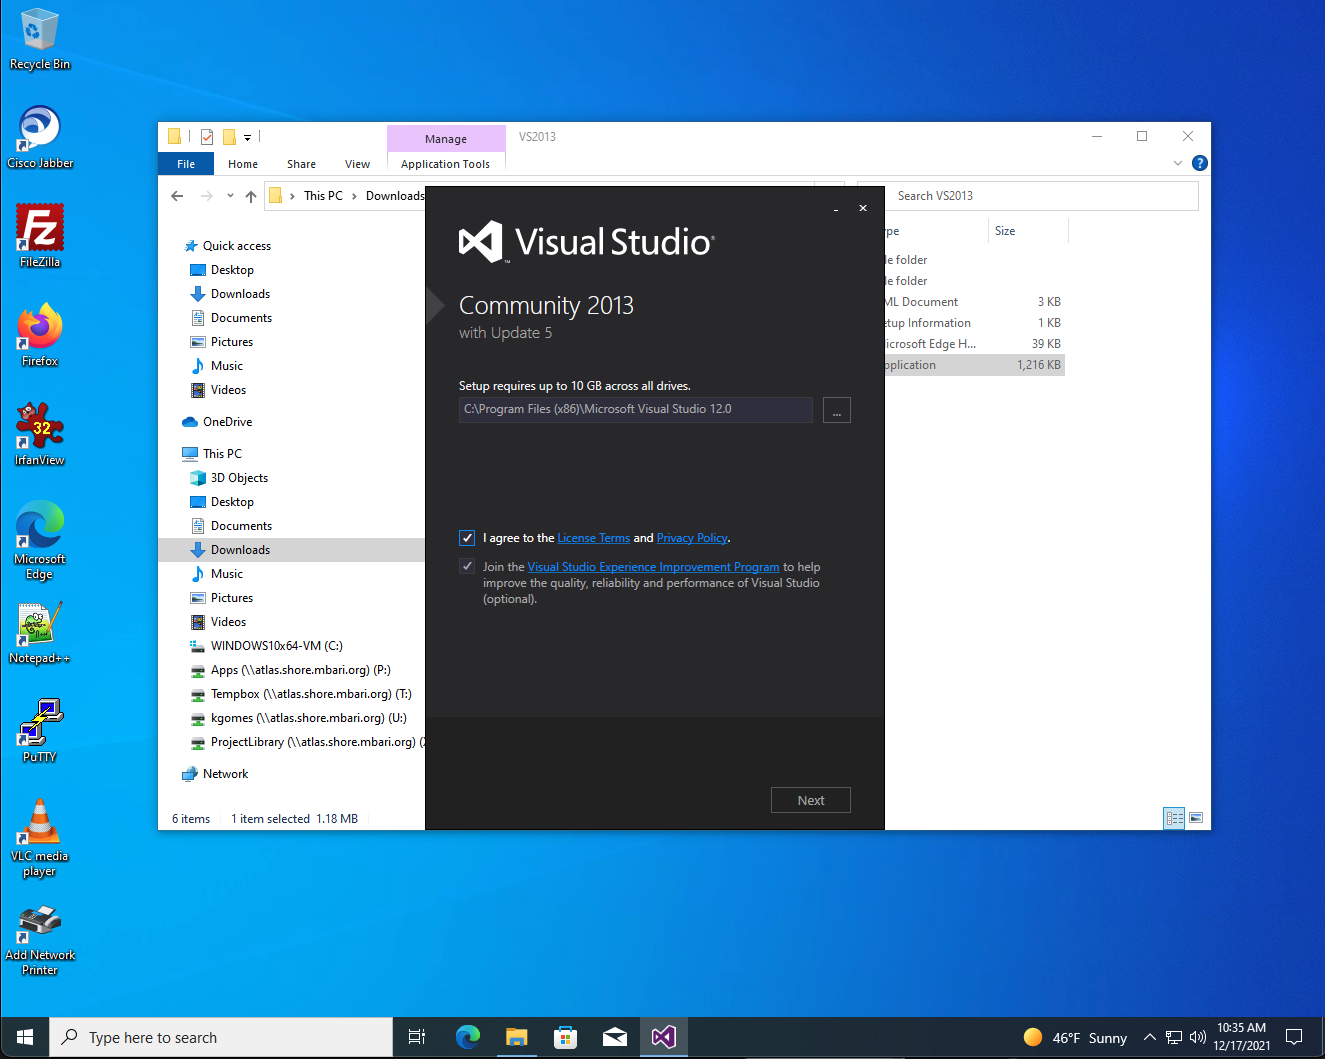Image resolution: width=1325 pixels, height=1059 pixels.
Task: Click the File Explorer help icon
Action: click(1200, 163)
